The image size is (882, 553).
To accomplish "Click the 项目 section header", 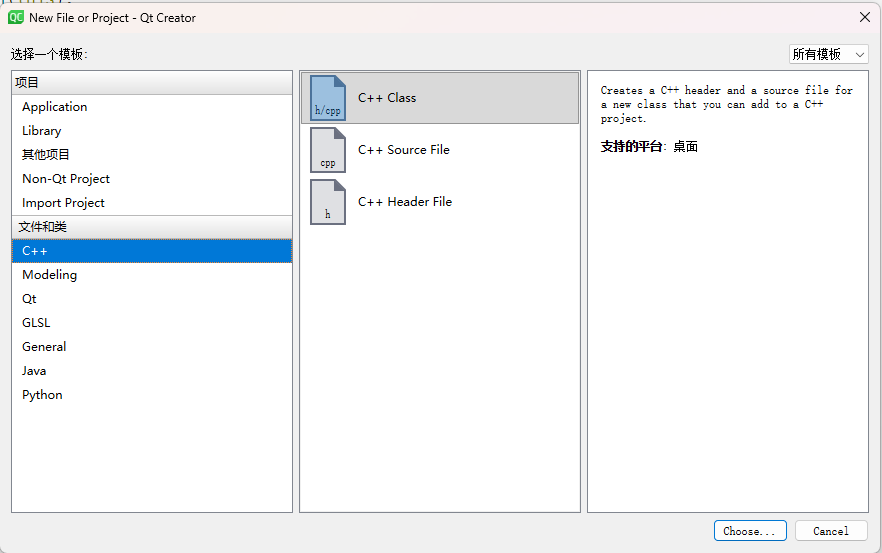I will coord(152,83).
